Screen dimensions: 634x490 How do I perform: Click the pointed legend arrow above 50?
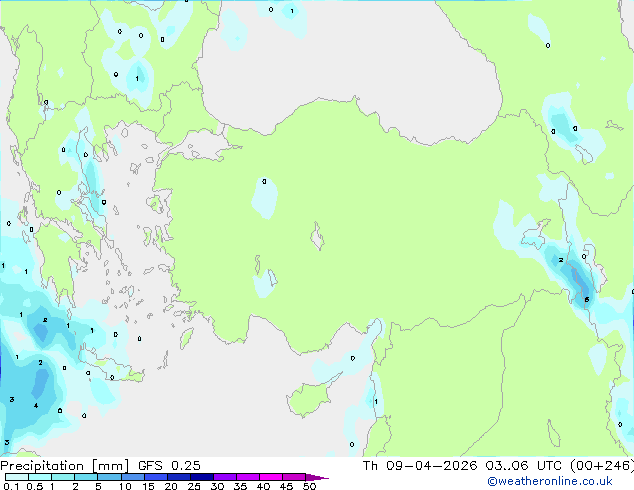coord(317,477)
